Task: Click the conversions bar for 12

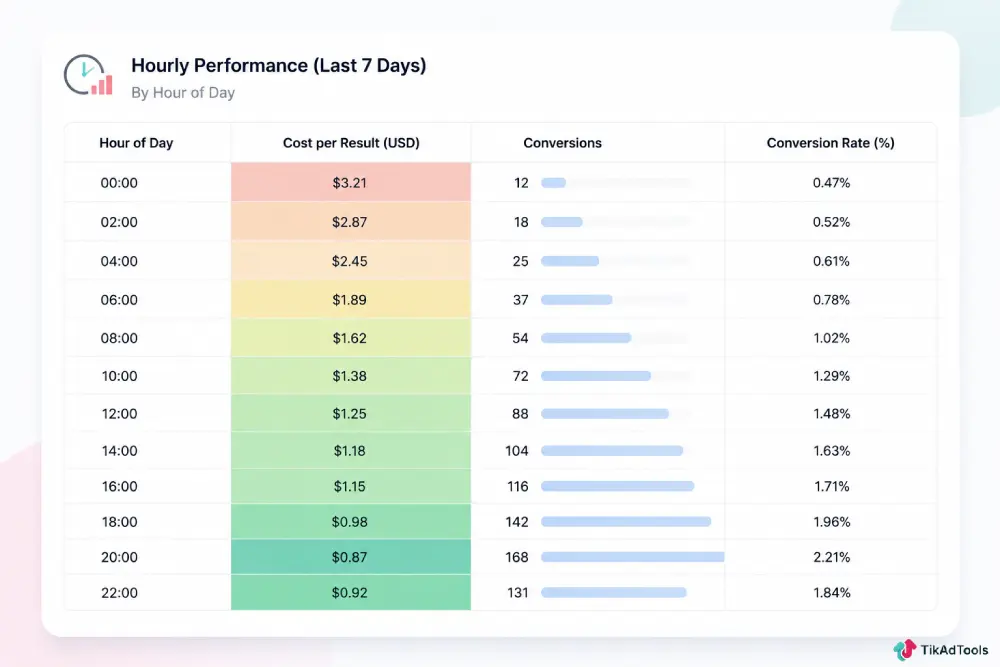Action: [x=554, y=183]
